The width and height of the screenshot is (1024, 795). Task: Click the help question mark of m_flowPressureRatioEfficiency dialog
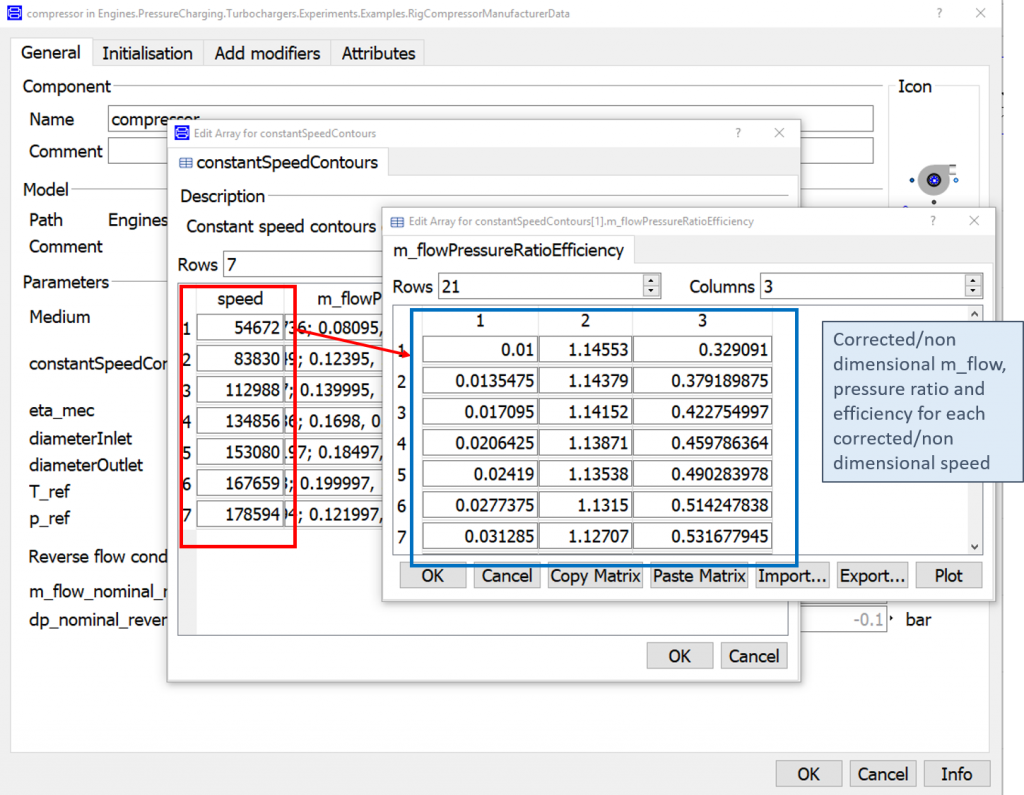coord(933,221)
